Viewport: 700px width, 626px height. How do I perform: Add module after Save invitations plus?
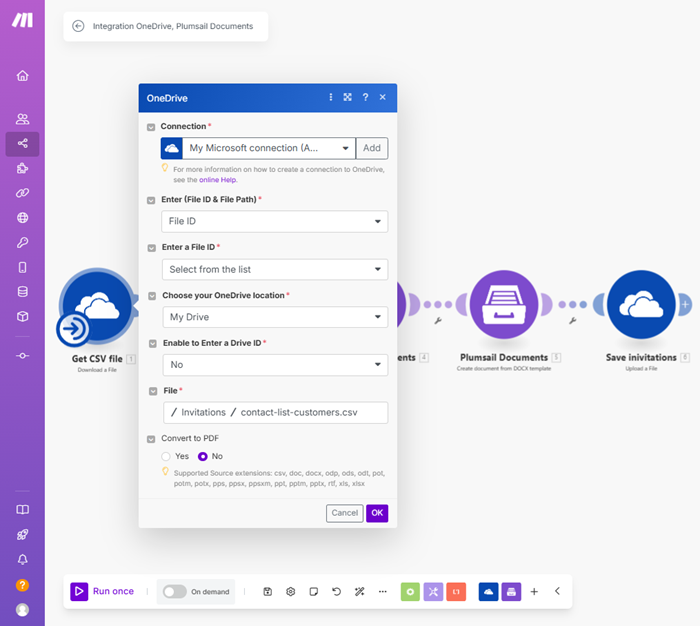685,305
